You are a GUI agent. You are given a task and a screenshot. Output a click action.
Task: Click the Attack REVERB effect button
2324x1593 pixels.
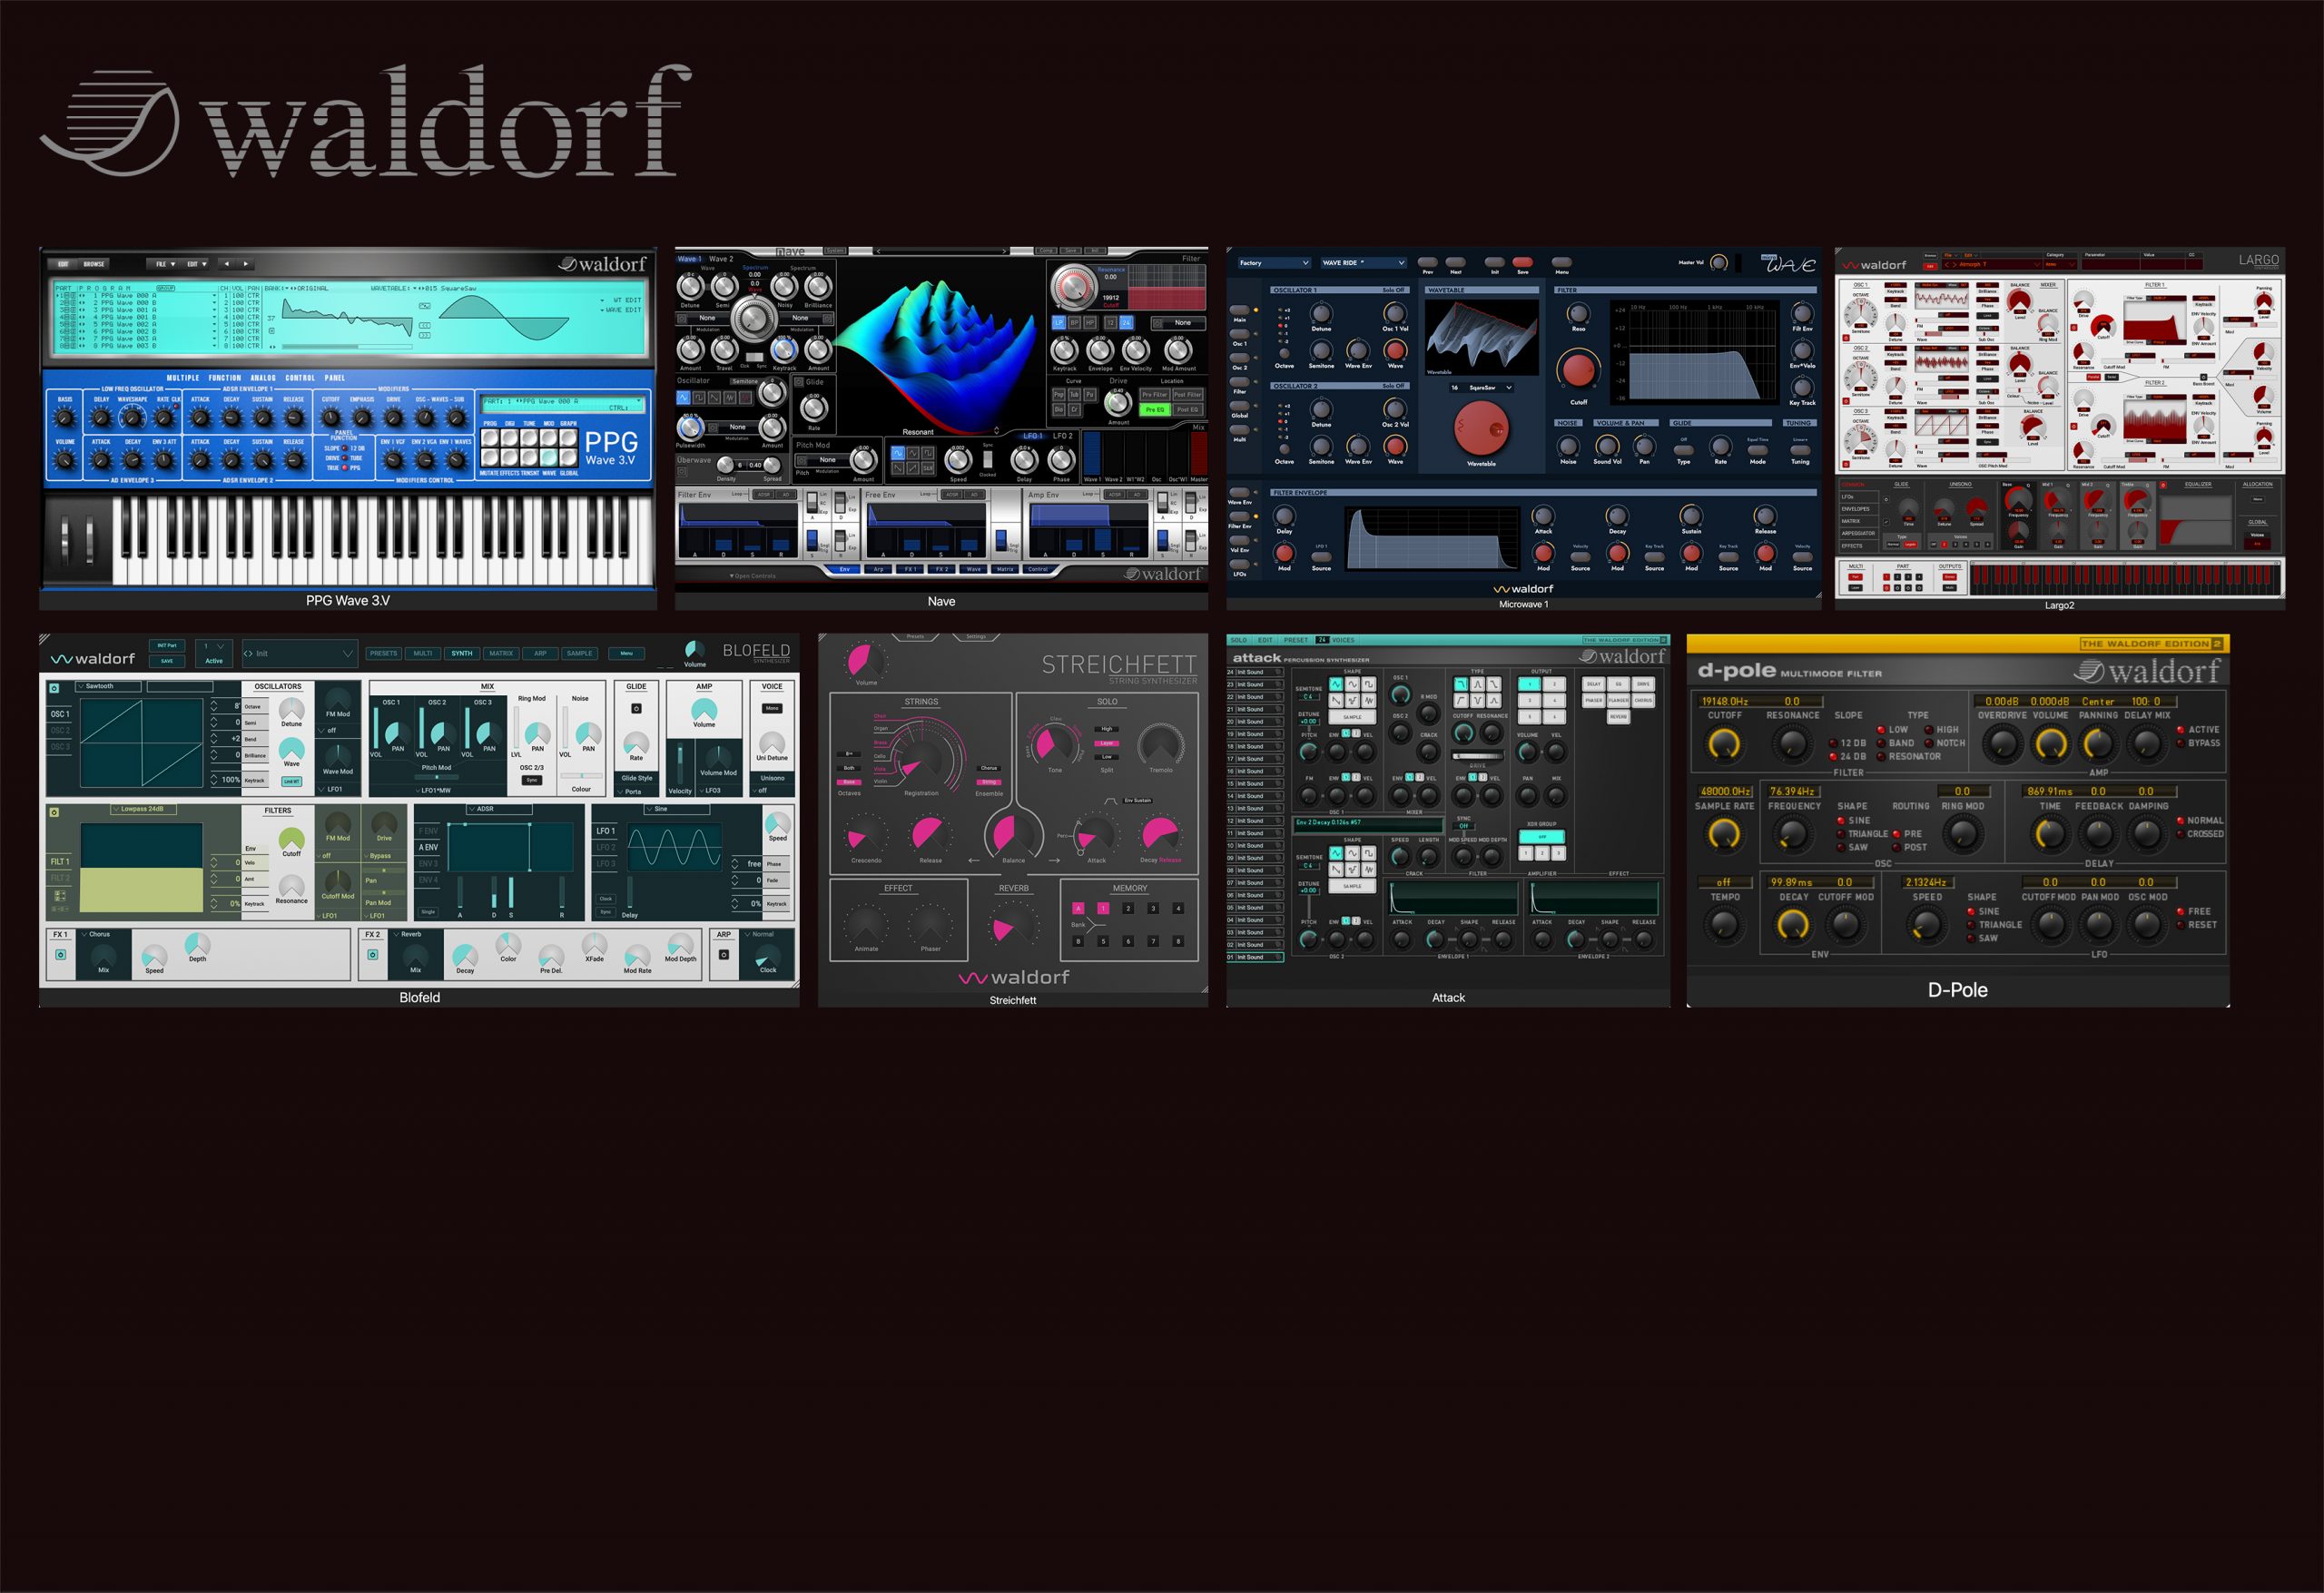[x=1618, y=717]
